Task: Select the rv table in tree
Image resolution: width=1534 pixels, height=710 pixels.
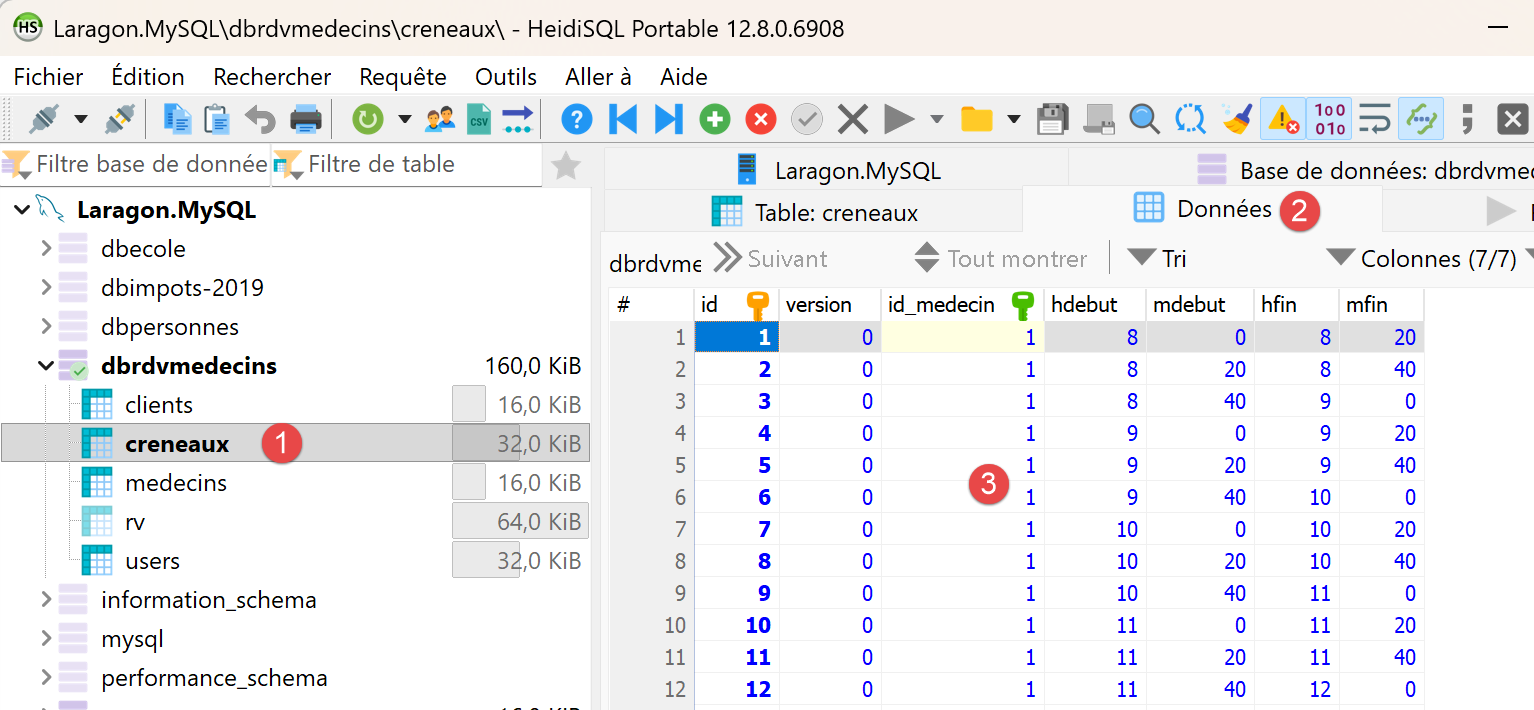Action: click(x=135, y=522)
